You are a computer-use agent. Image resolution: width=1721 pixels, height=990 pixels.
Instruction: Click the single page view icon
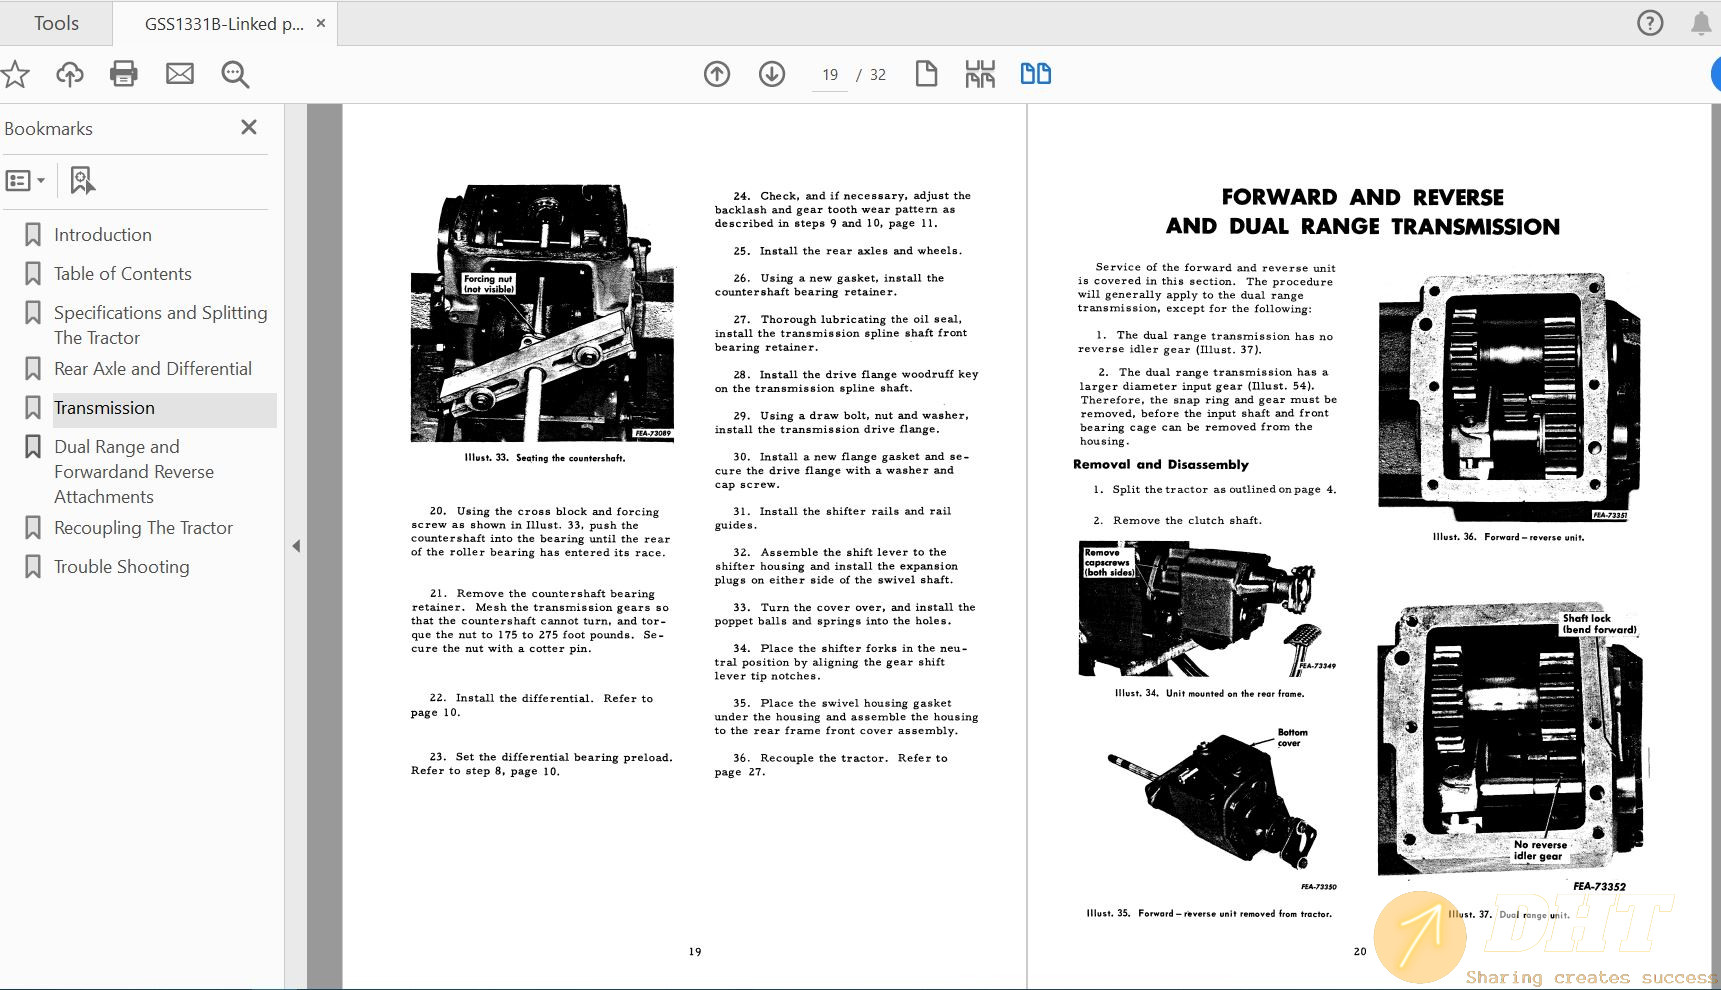pos(926,74)
